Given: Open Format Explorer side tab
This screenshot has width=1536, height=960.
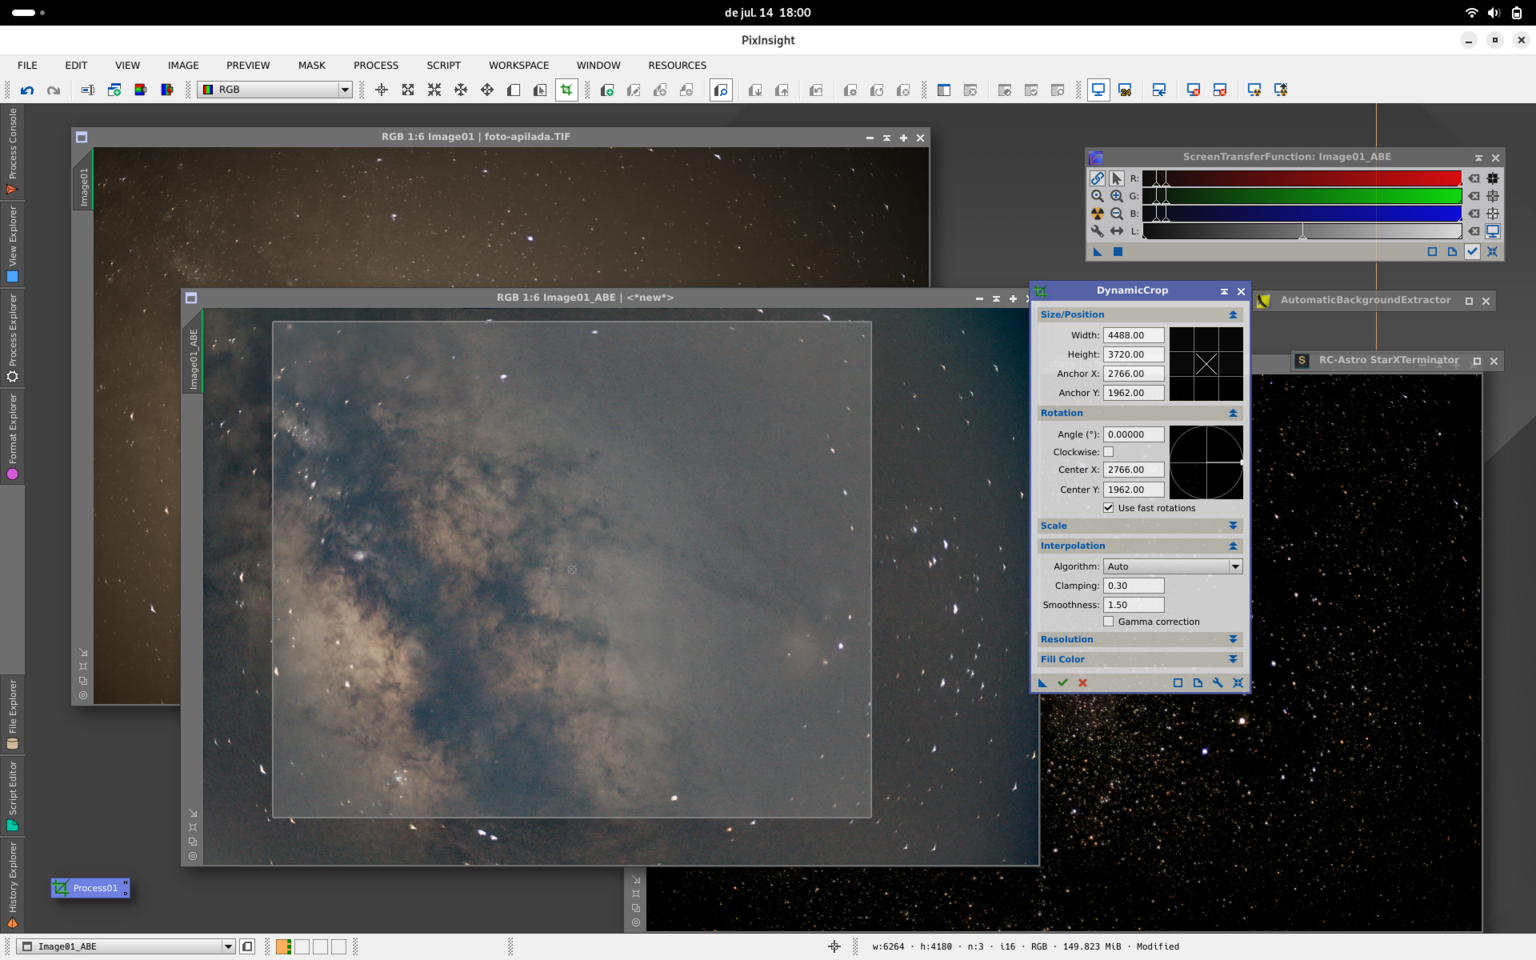Looking at the screenshot, I should tap(12, 437).
